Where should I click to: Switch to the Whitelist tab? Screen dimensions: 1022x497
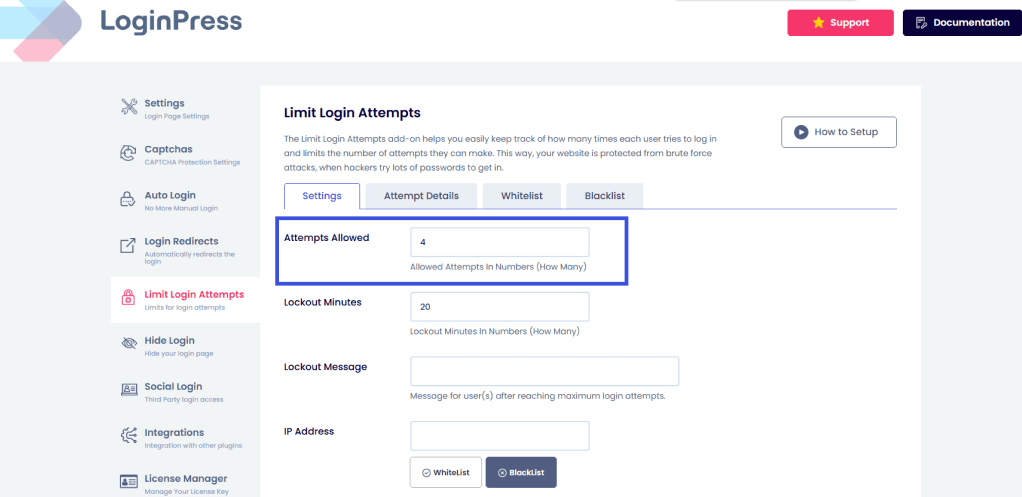pyautogui.click(x=521, y=196)
